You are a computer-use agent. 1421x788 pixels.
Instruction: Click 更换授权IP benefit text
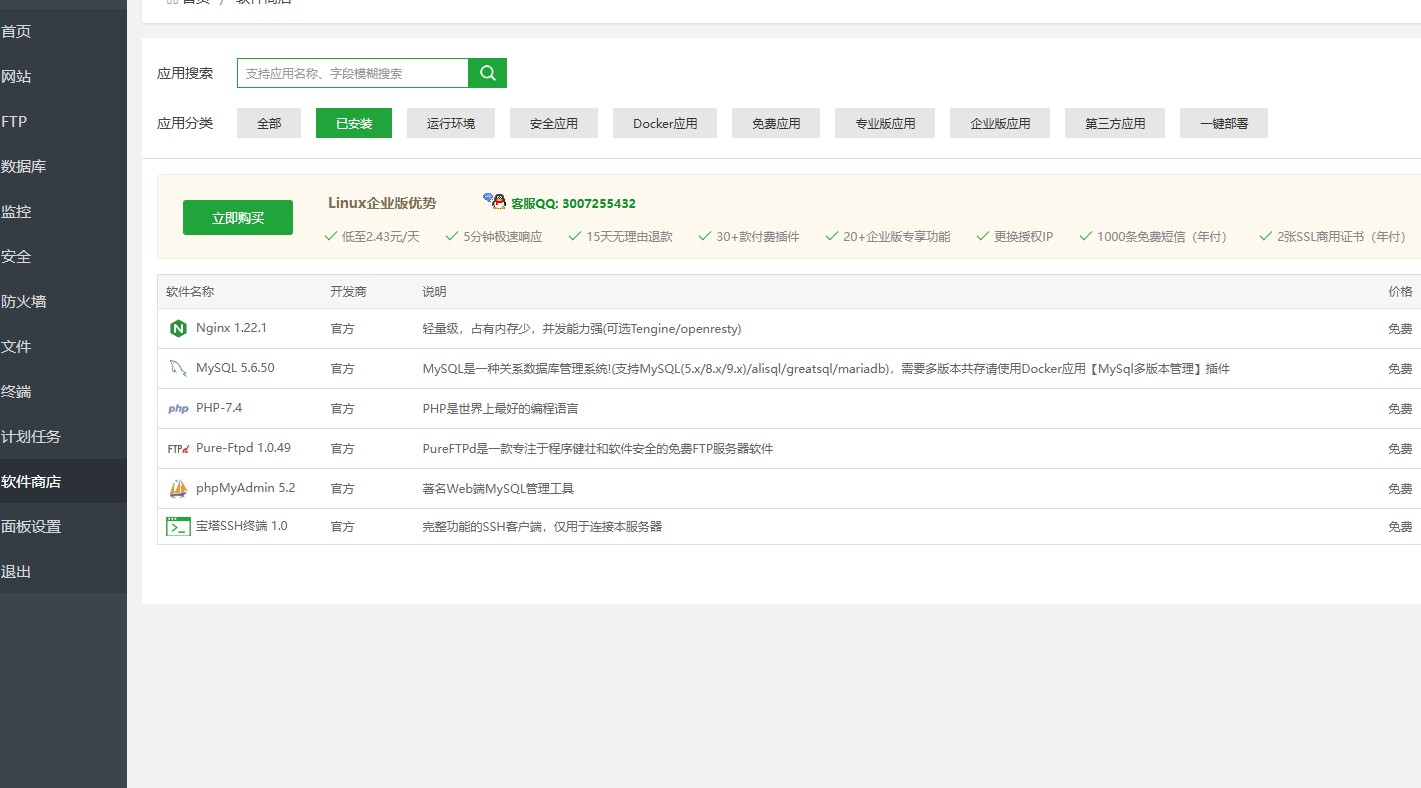click(1023, 237)
